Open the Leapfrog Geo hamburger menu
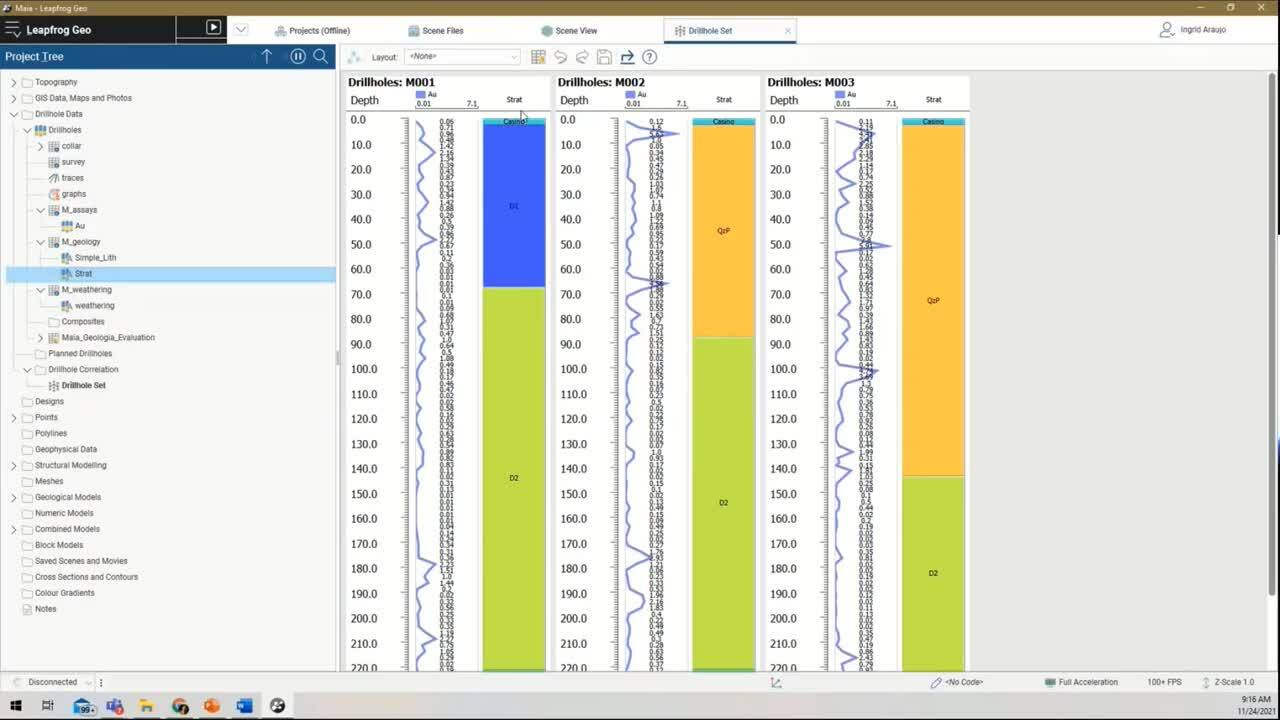Image resolution: width=1280 pixels, height=720 pixels. click(13, 30)
